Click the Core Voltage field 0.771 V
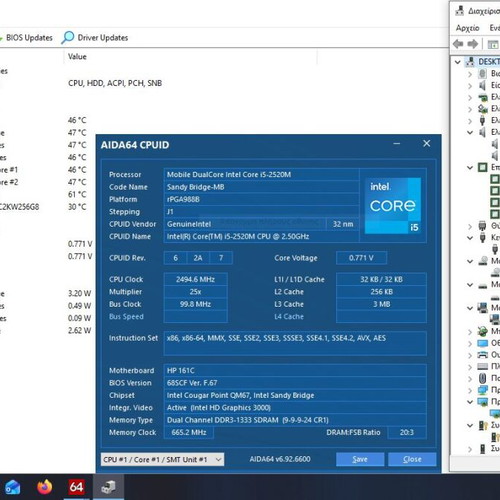Image resolution: width=500 pixels, height=500 pixels. [361, 258]
